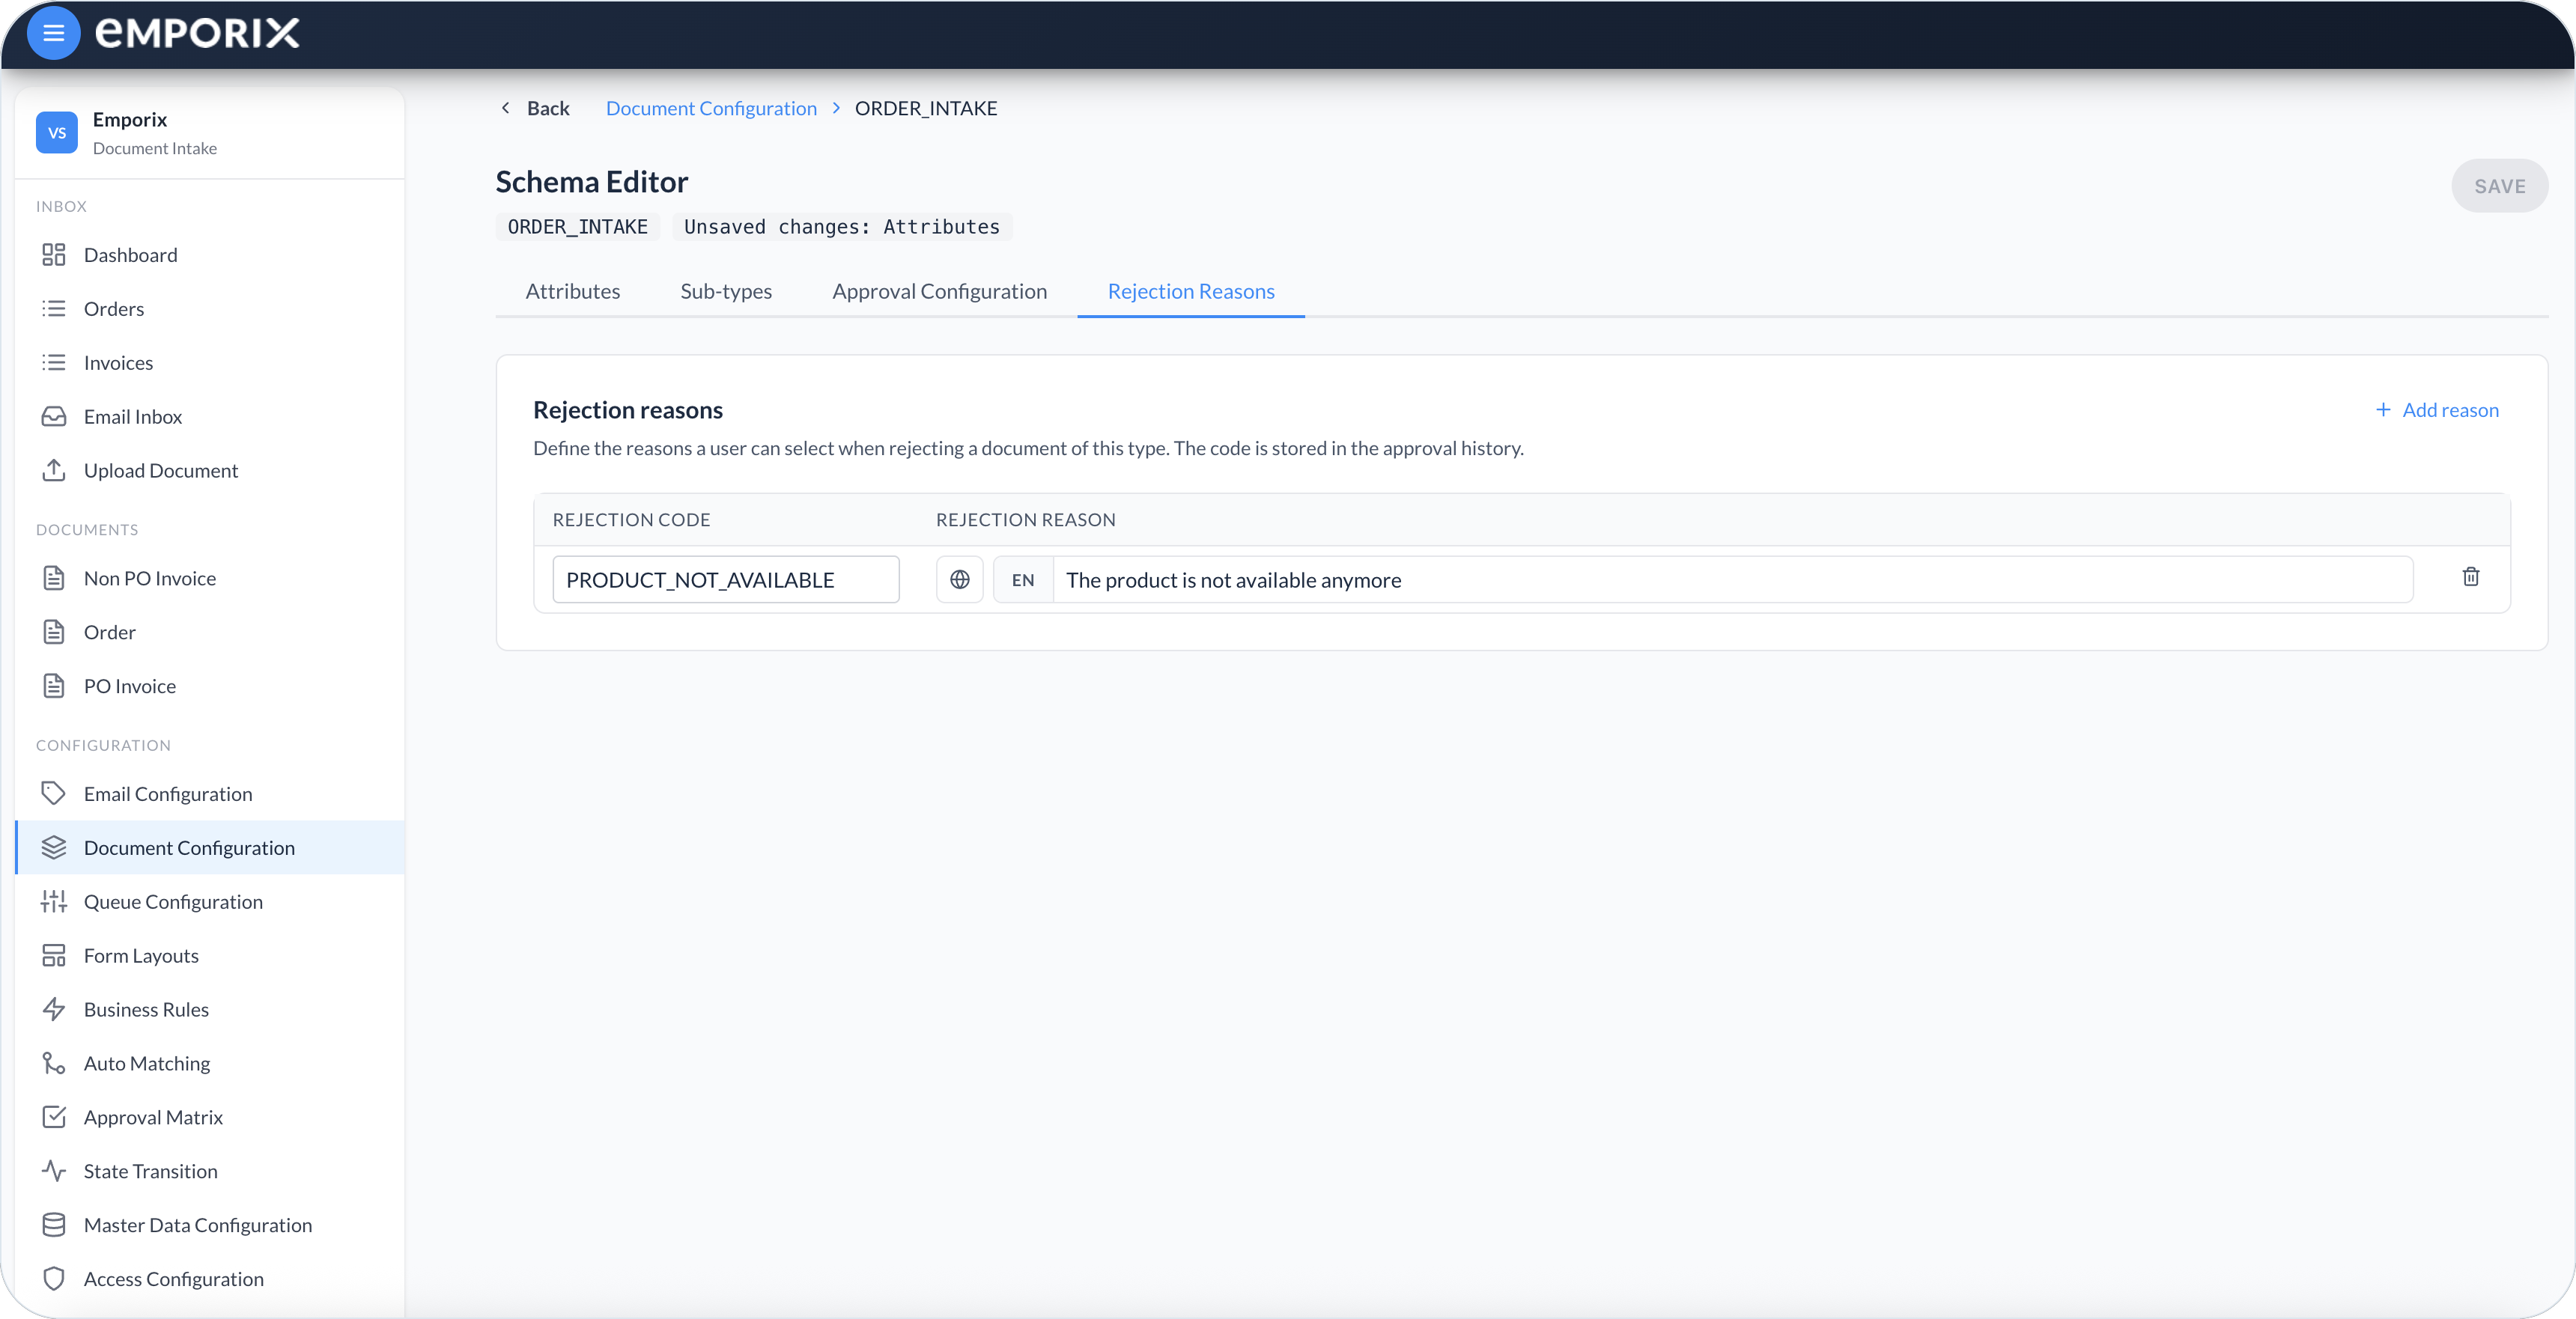Click the VS tenant avatar
The height and width of the screenshot is (1319, 2576).
click(57, 133)
